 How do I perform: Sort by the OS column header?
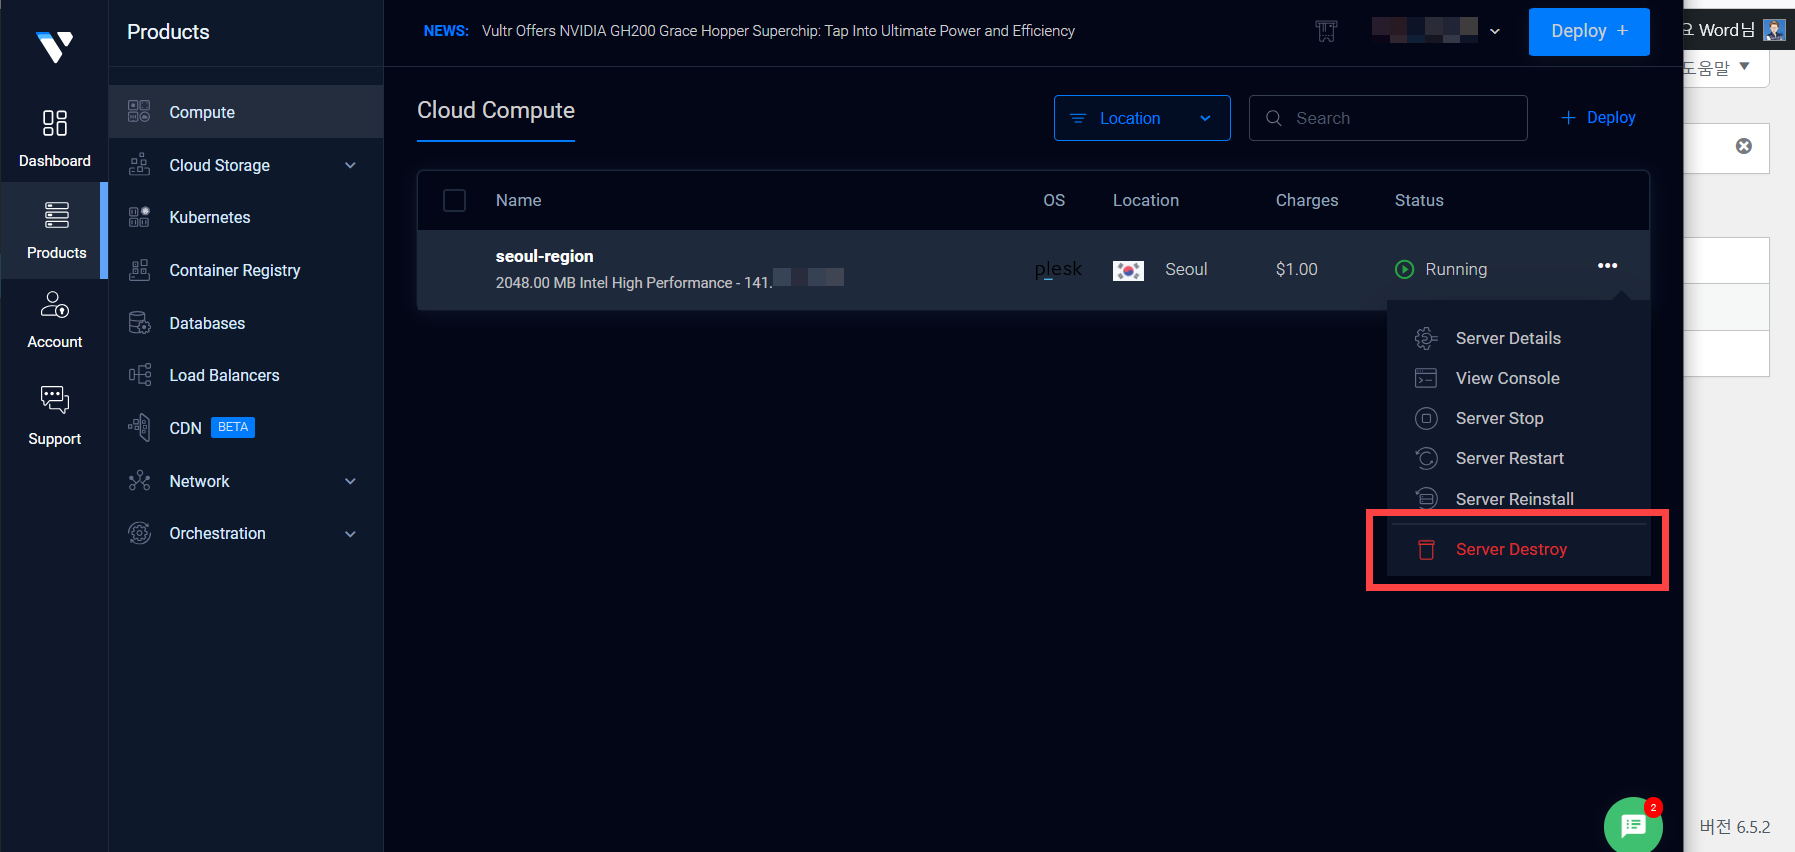(x=1054, y=200)
